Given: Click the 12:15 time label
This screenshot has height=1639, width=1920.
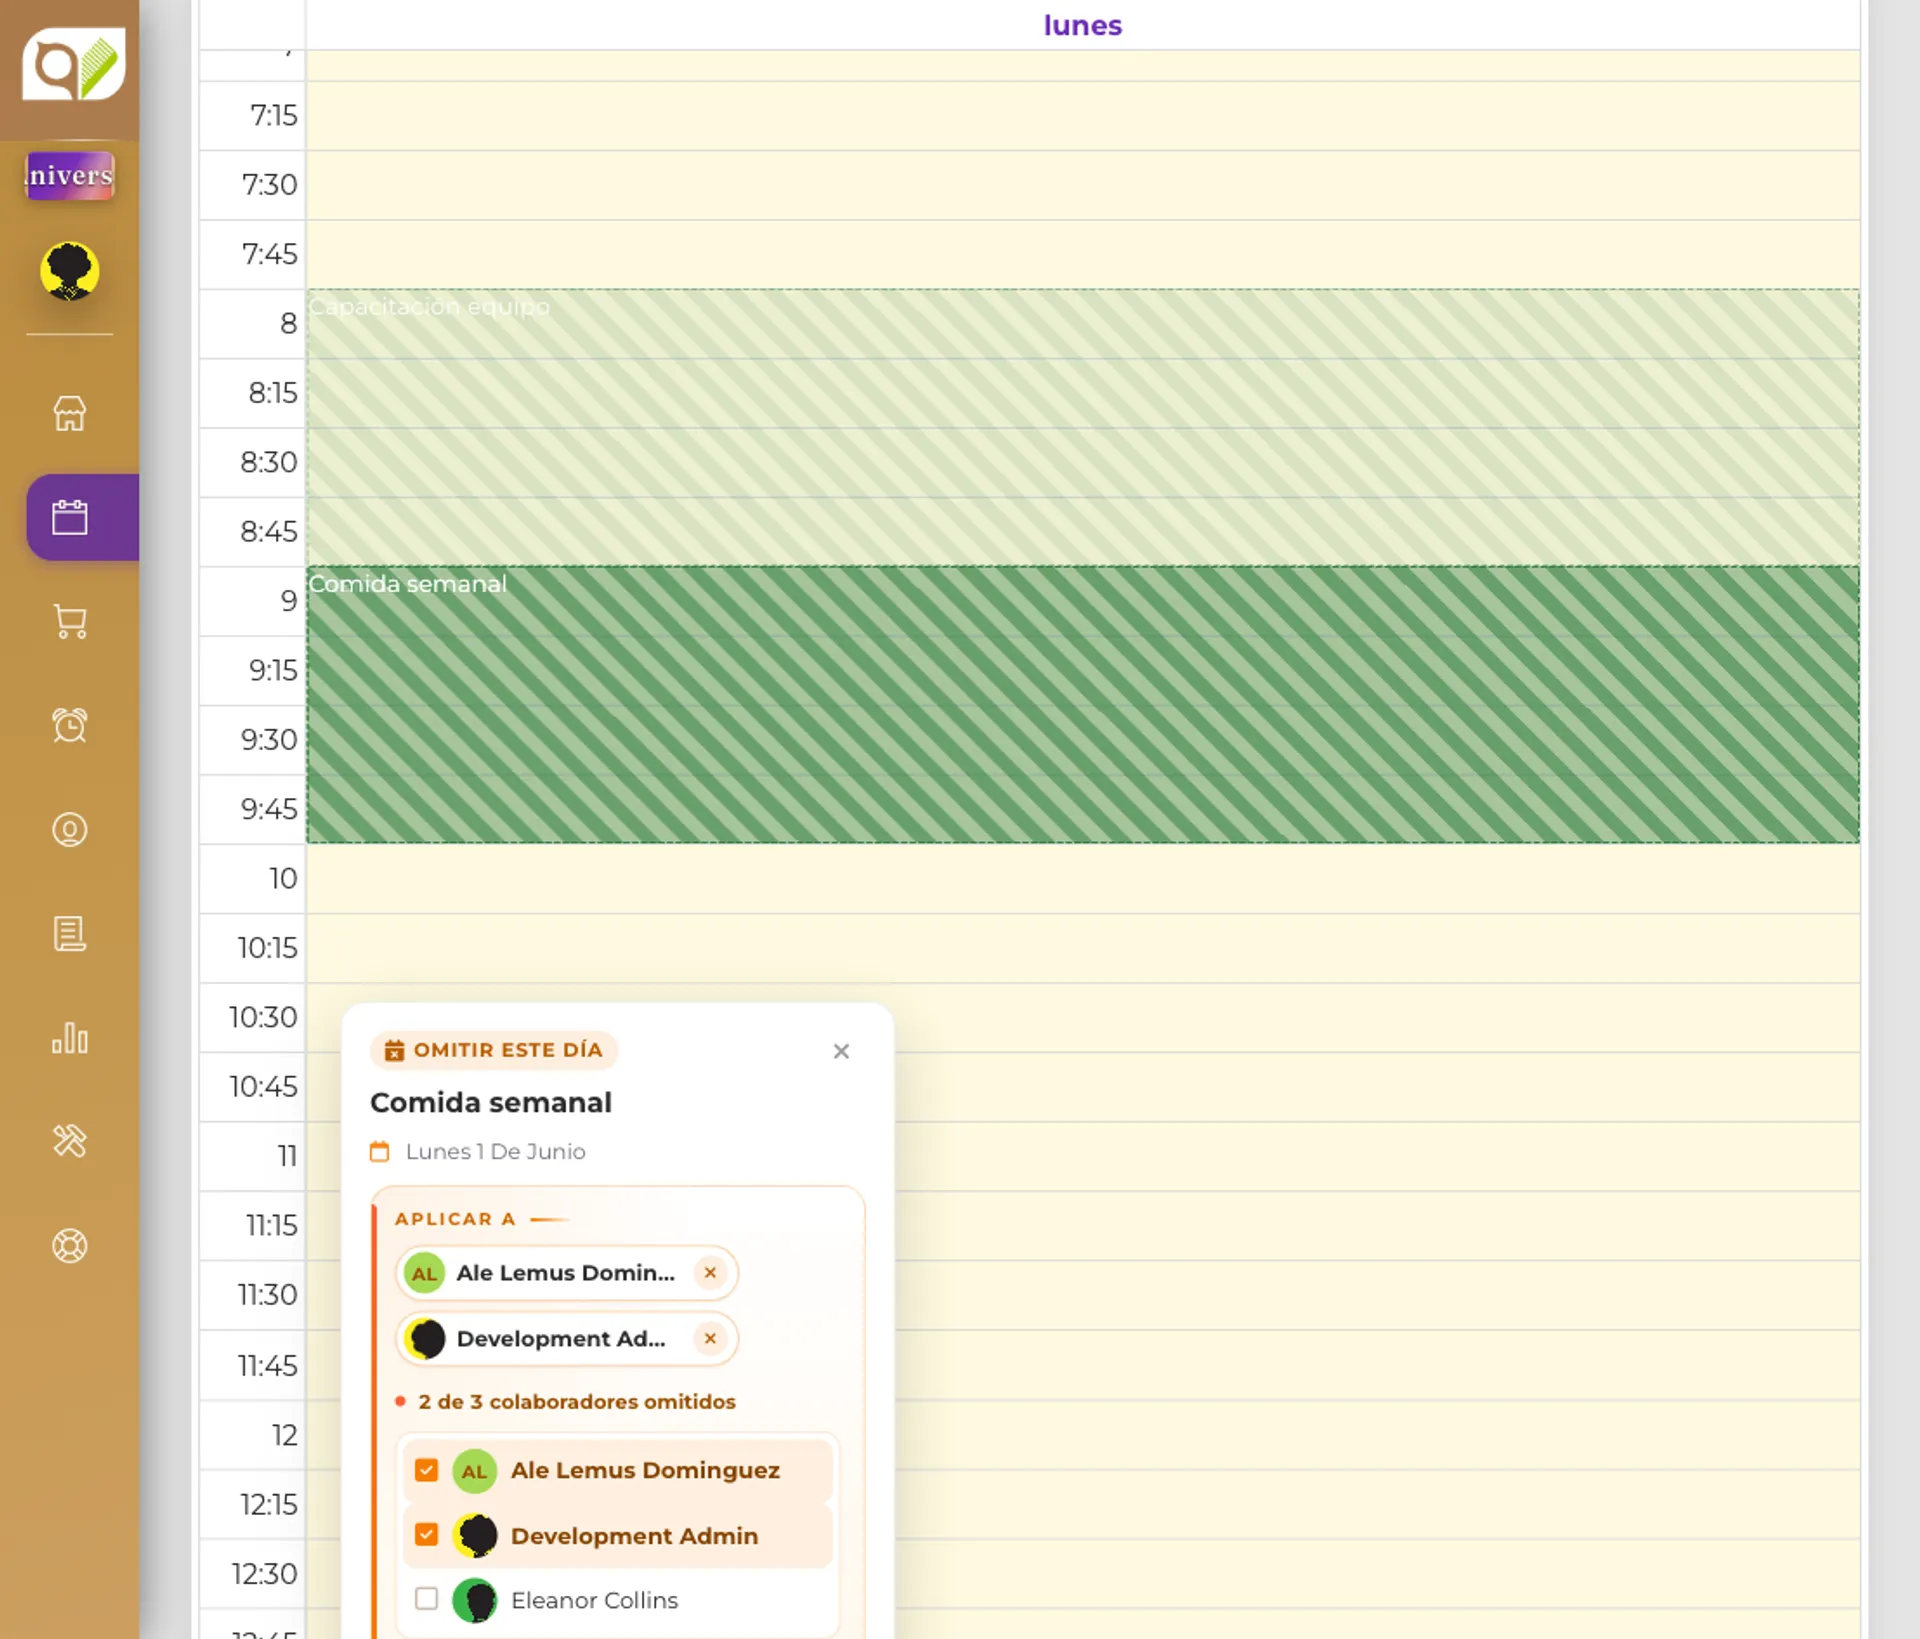Looking at the screenshot, I should 268,1505.
